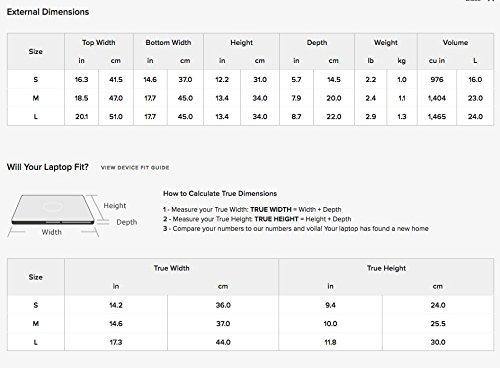
Task: Click the laptop dimensions diagram
Action: [x=72, y=216]
